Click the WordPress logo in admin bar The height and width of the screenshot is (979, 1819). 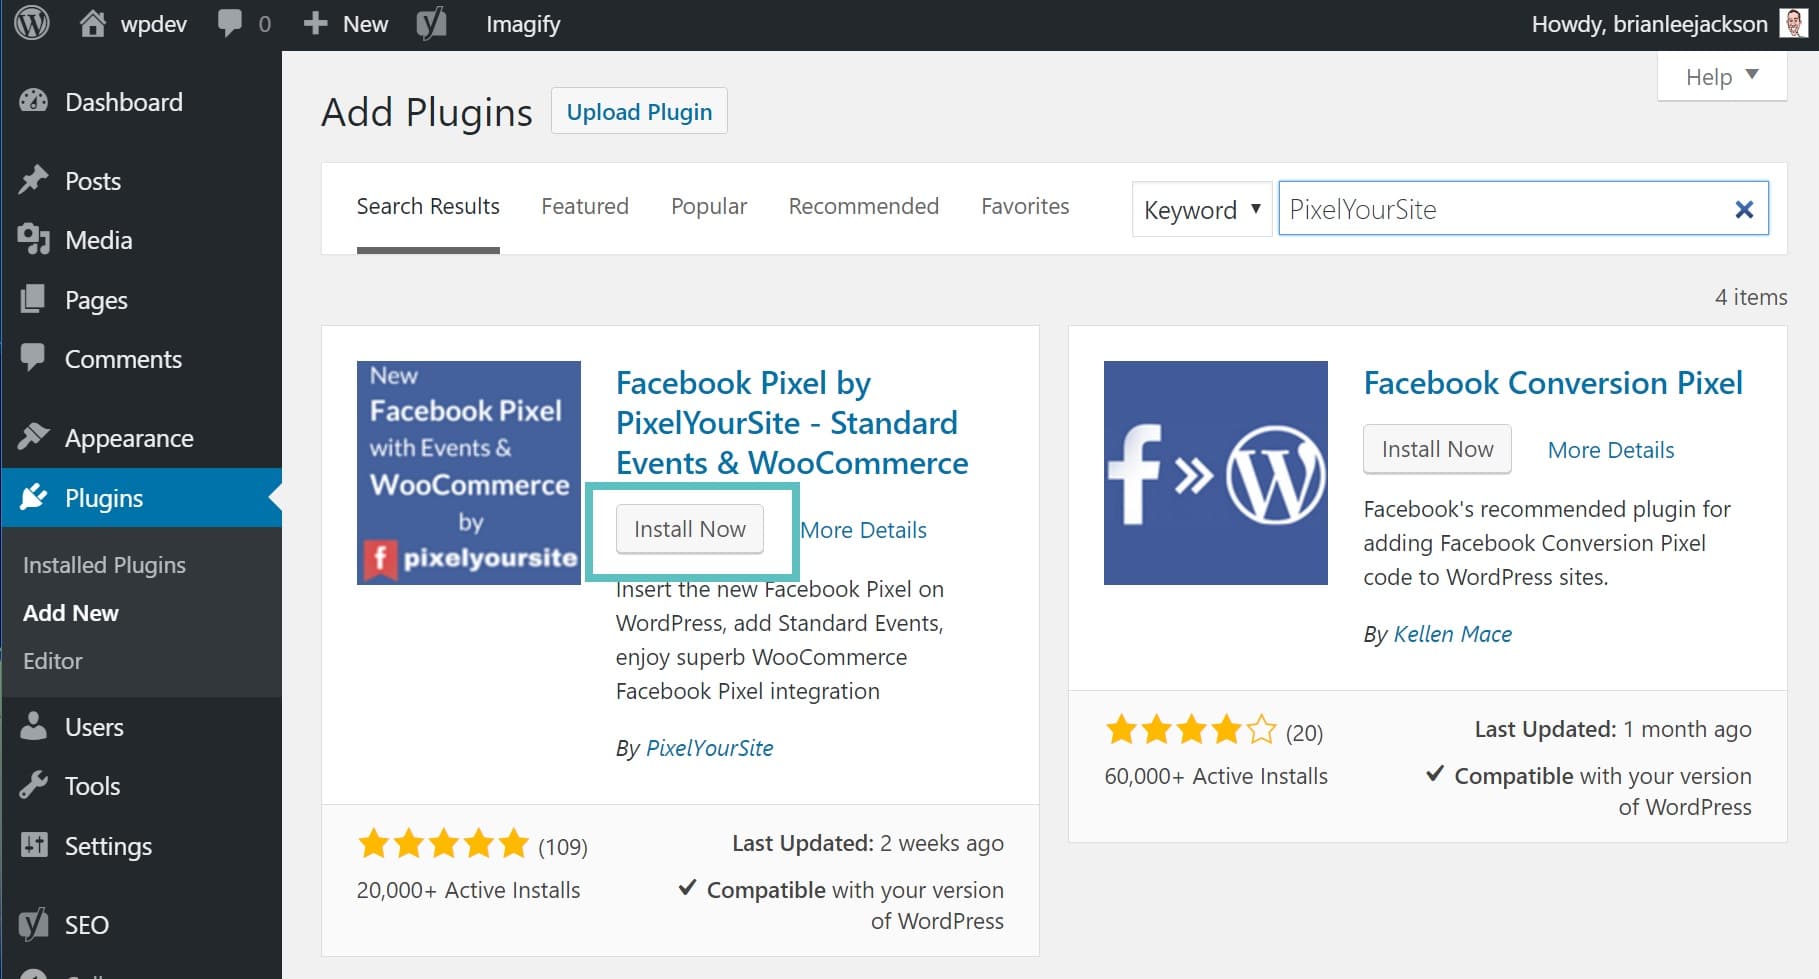point(32,24)
